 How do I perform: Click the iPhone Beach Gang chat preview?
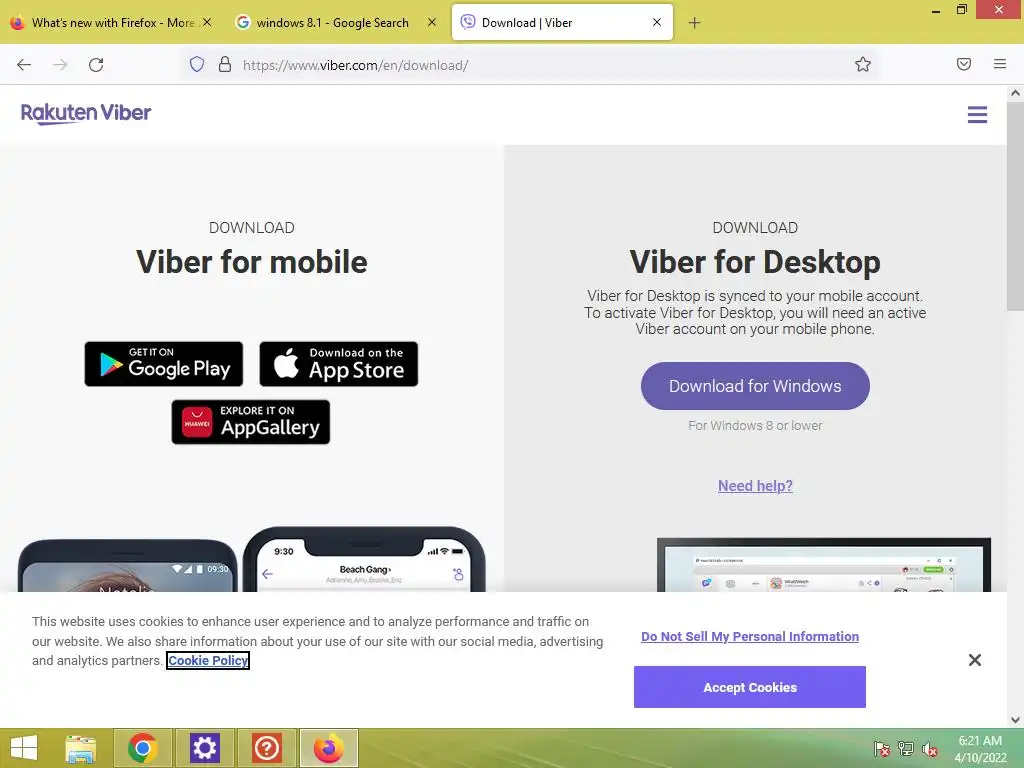pos(364,560)
